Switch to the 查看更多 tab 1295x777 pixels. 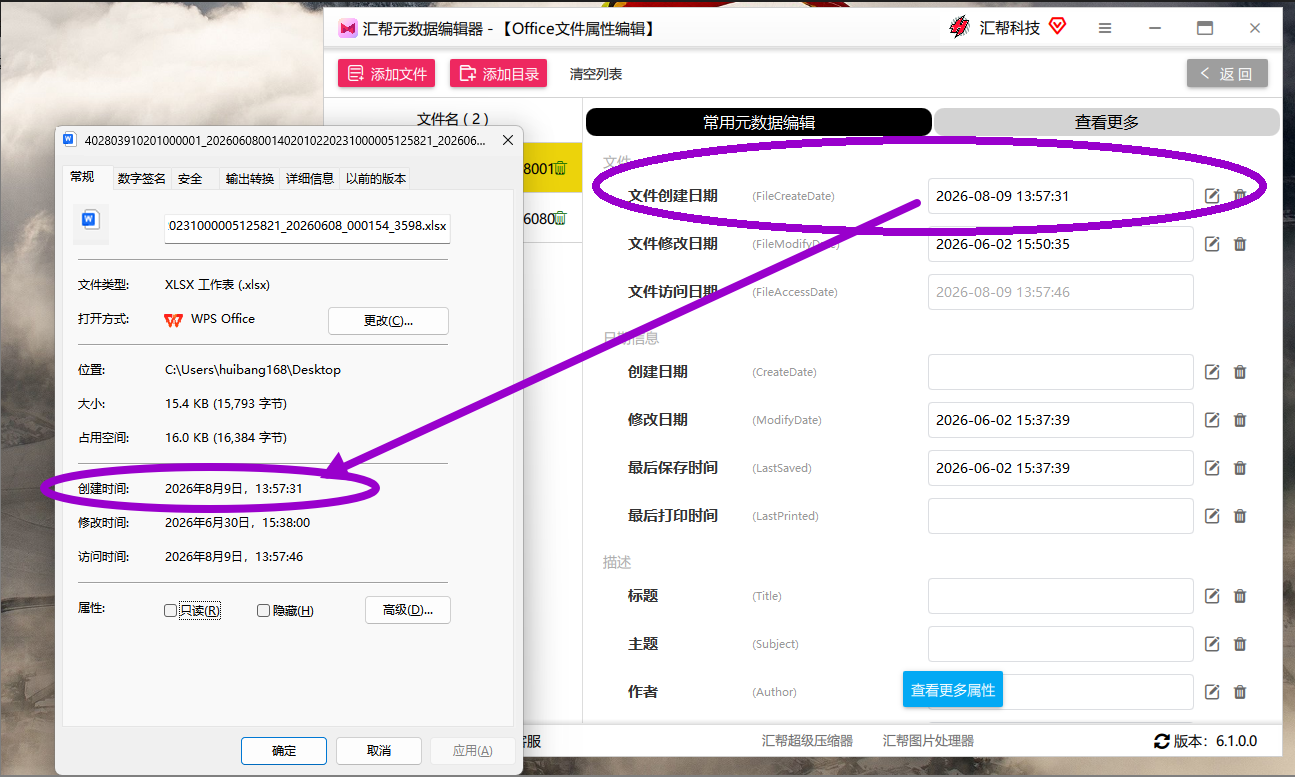[1106, 122]
